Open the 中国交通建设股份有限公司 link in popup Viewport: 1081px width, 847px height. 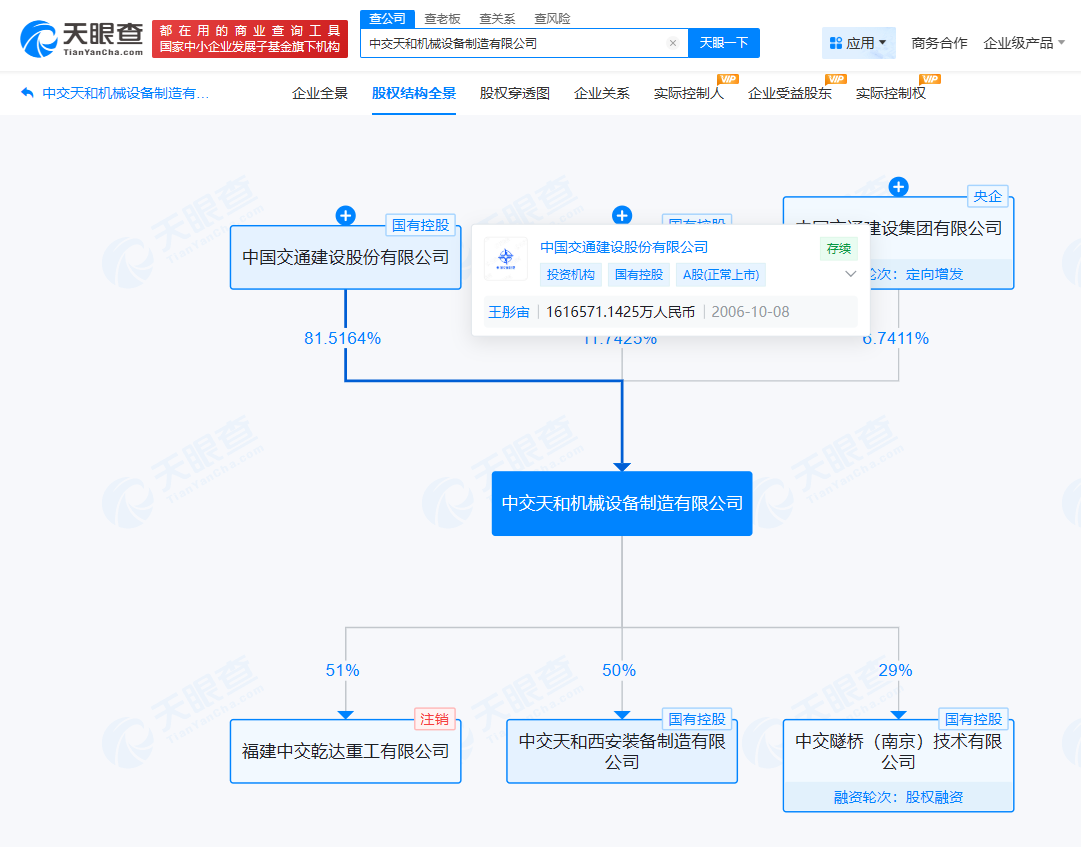pos(624,247)
